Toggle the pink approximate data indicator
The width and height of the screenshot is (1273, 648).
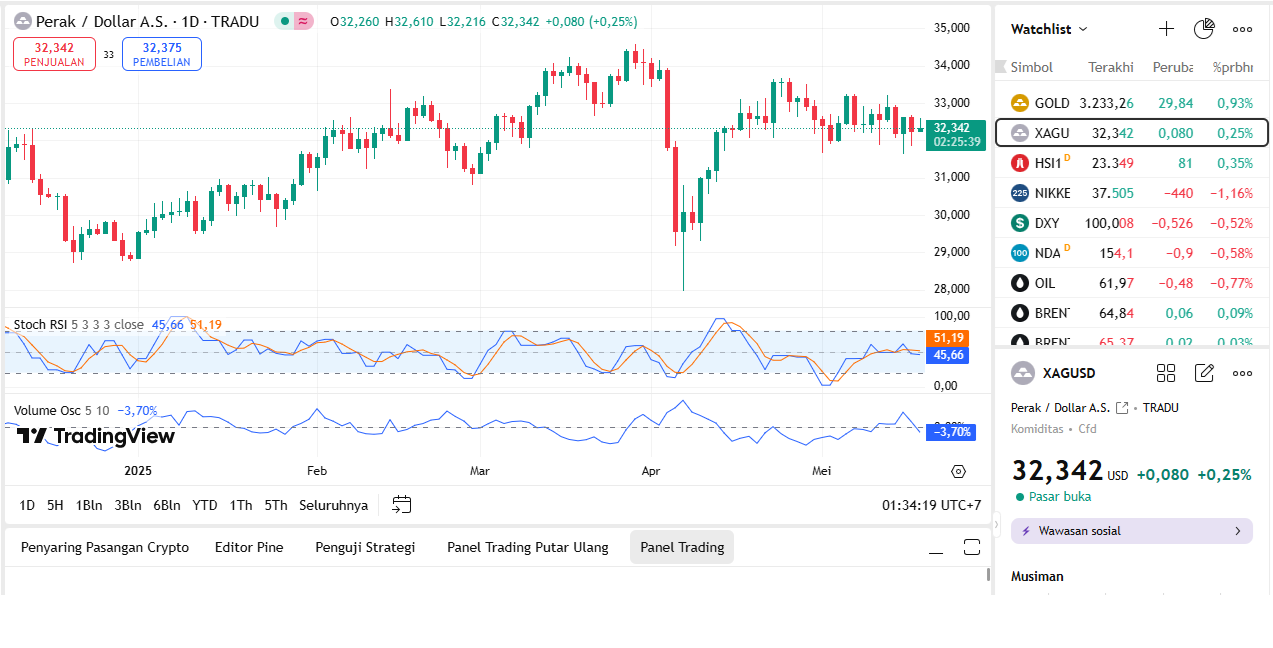point(302,21)
